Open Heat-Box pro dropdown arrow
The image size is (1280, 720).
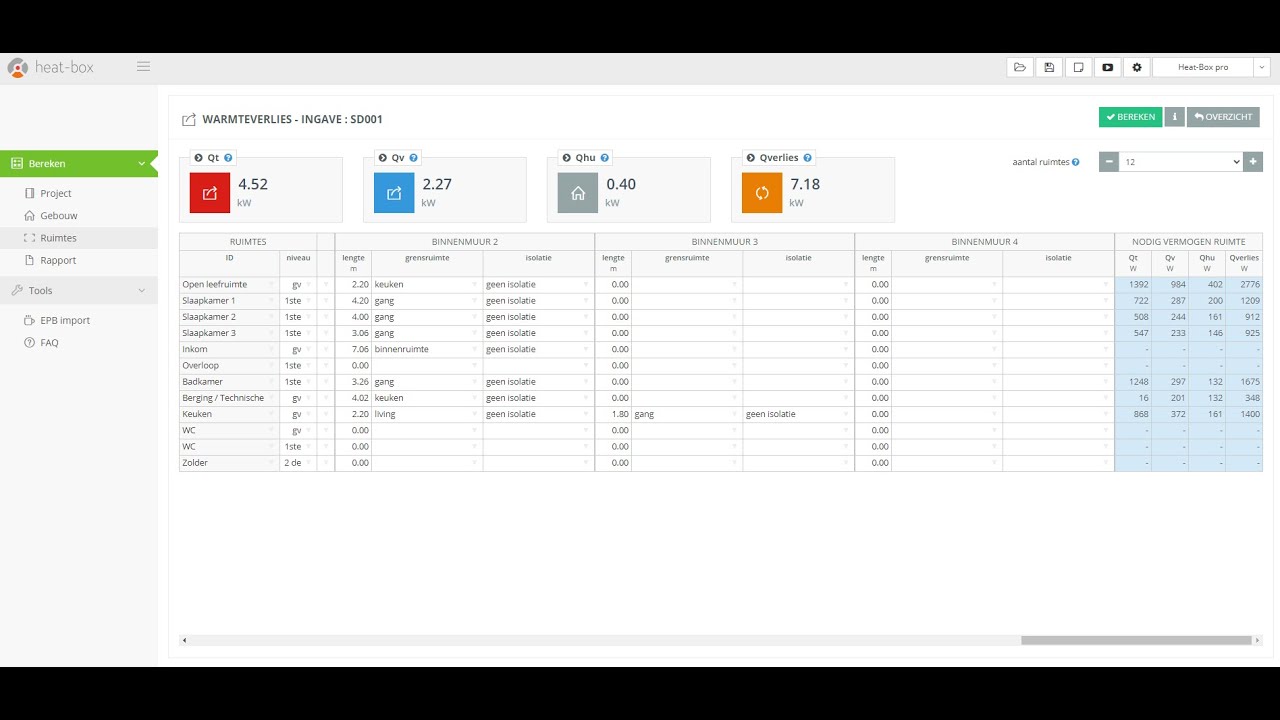point(1260,67)
